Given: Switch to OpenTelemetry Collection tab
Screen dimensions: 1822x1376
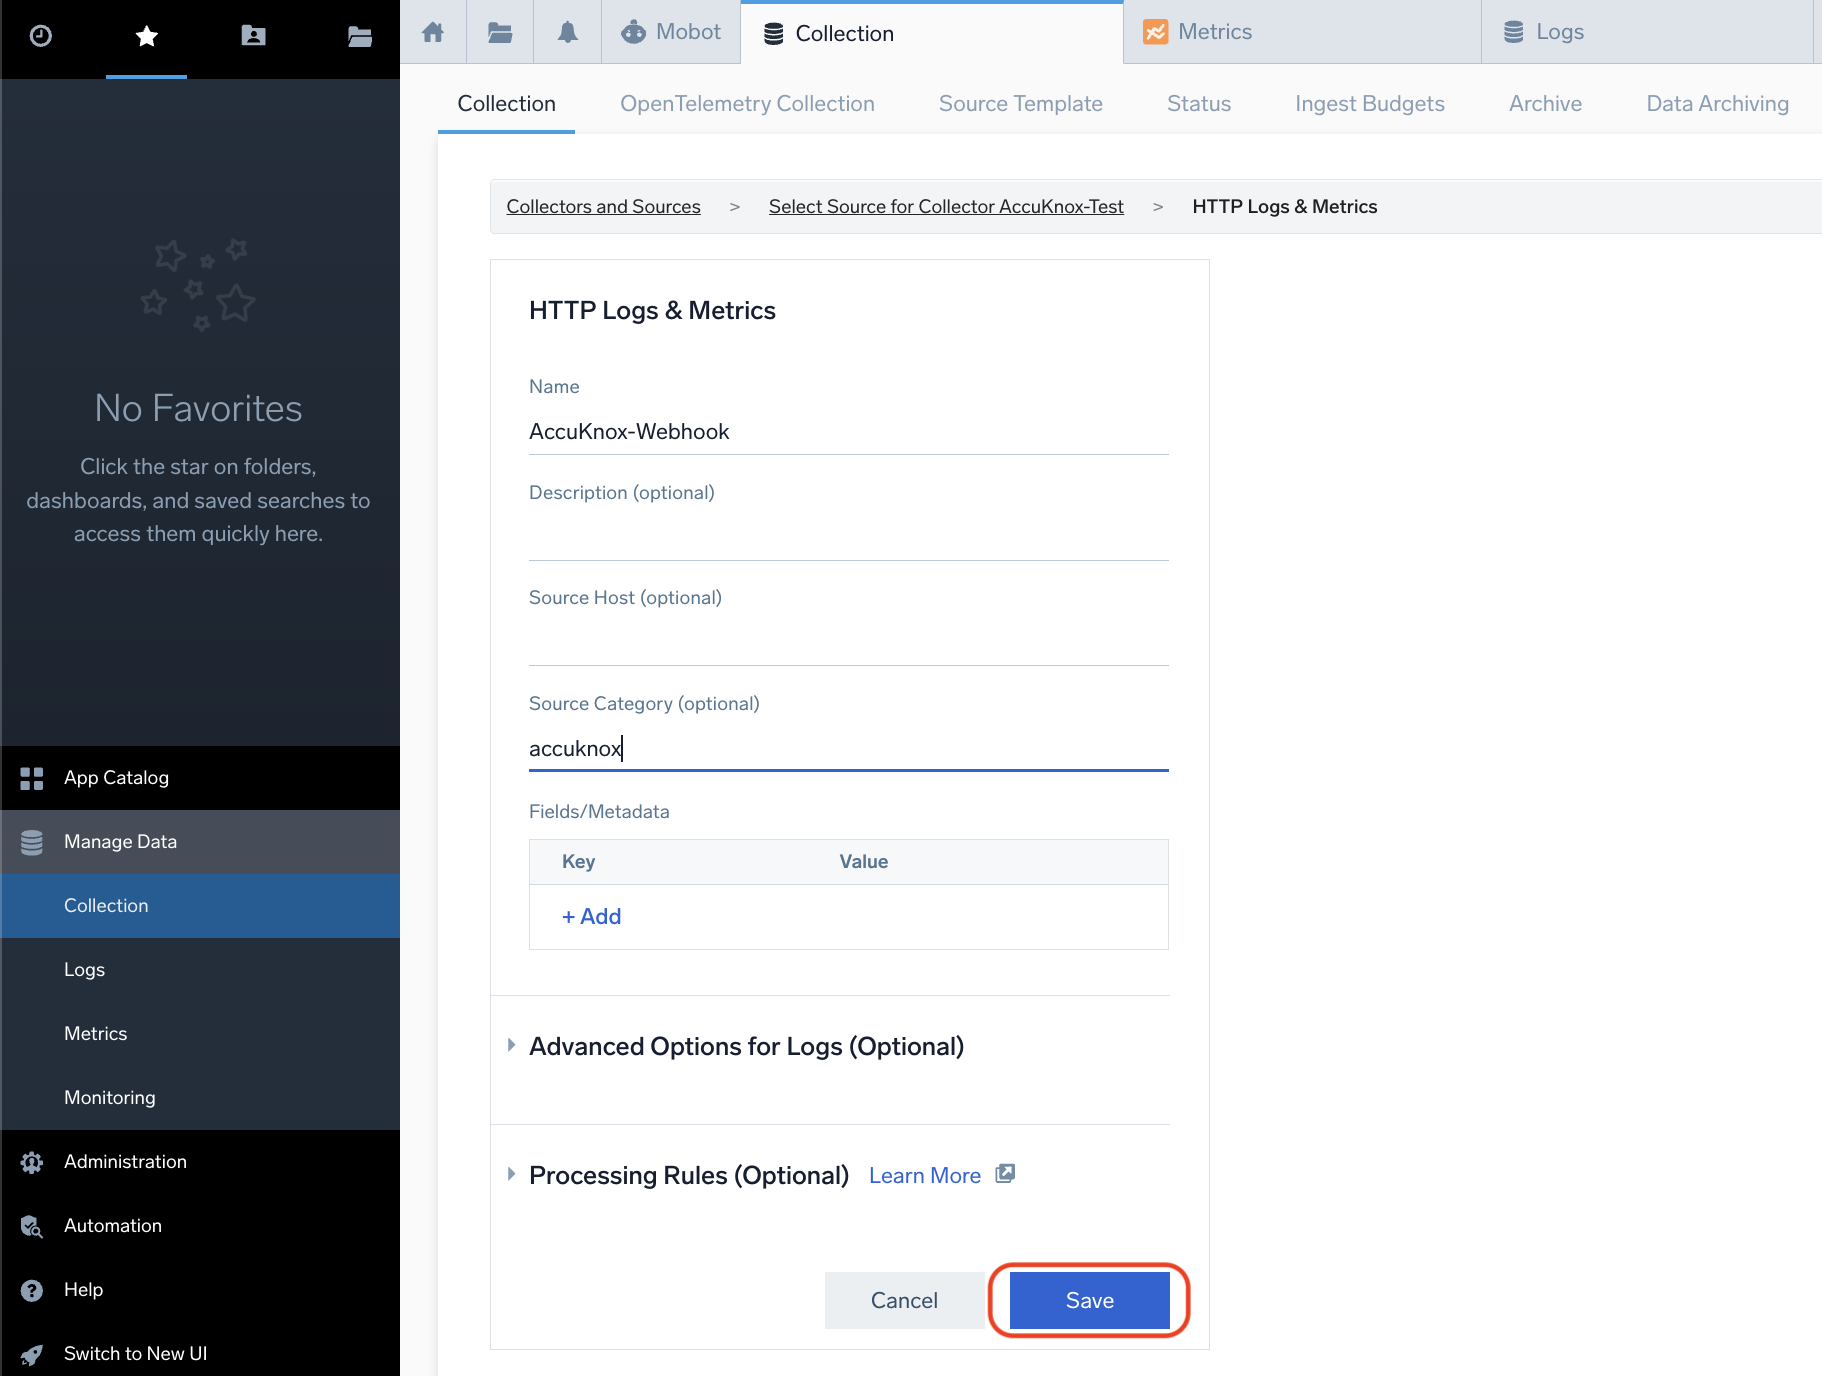Looking at the screenshot, I should tap(747, 104).
